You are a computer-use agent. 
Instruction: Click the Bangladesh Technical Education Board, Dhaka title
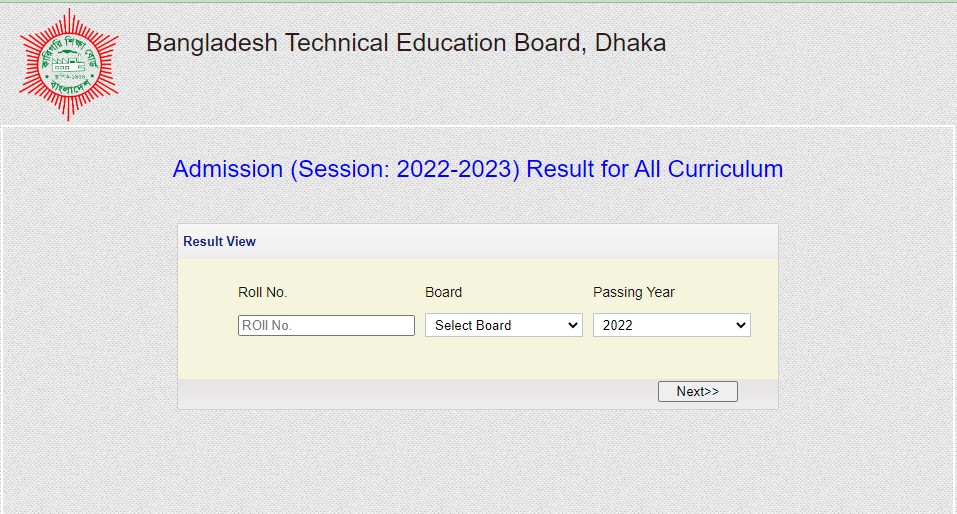coord(406,43)
